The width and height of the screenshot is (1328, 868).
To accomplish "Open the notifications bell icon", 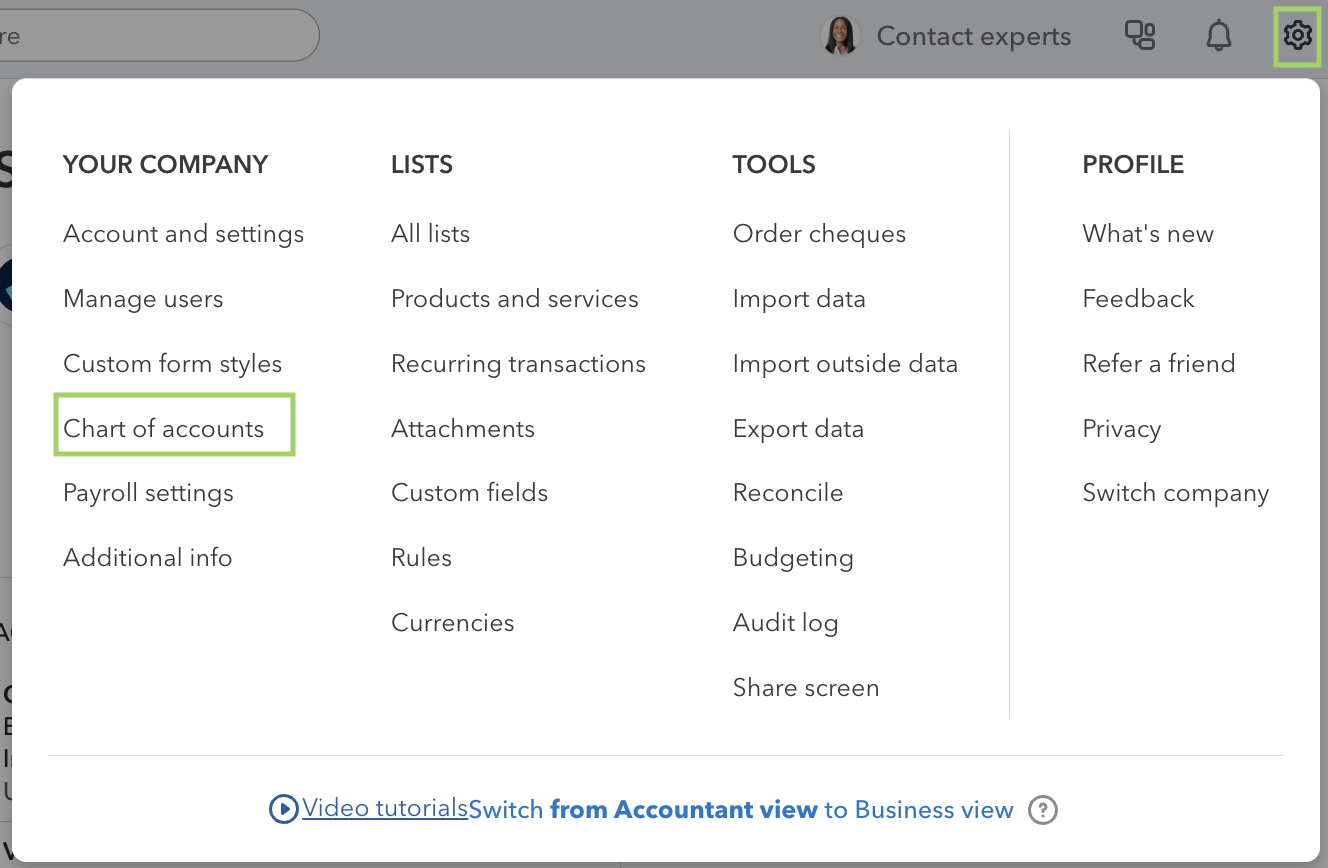I will point(1218,36).
